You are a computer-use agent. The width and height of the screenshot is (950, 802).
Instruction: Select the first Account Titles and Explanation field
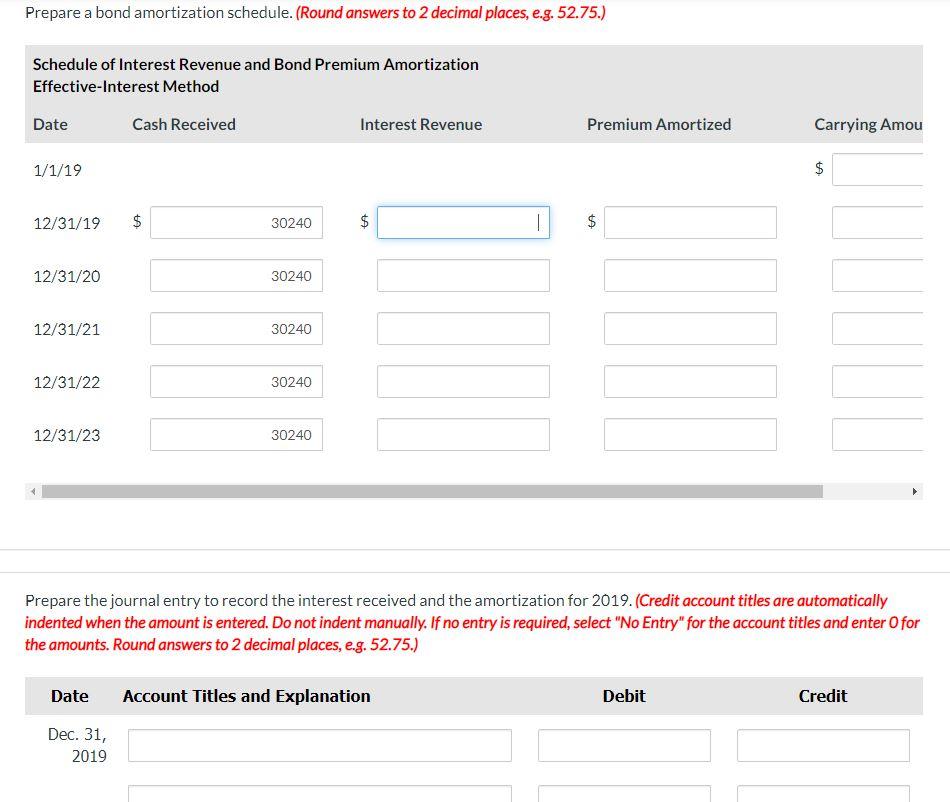[320, 744]
